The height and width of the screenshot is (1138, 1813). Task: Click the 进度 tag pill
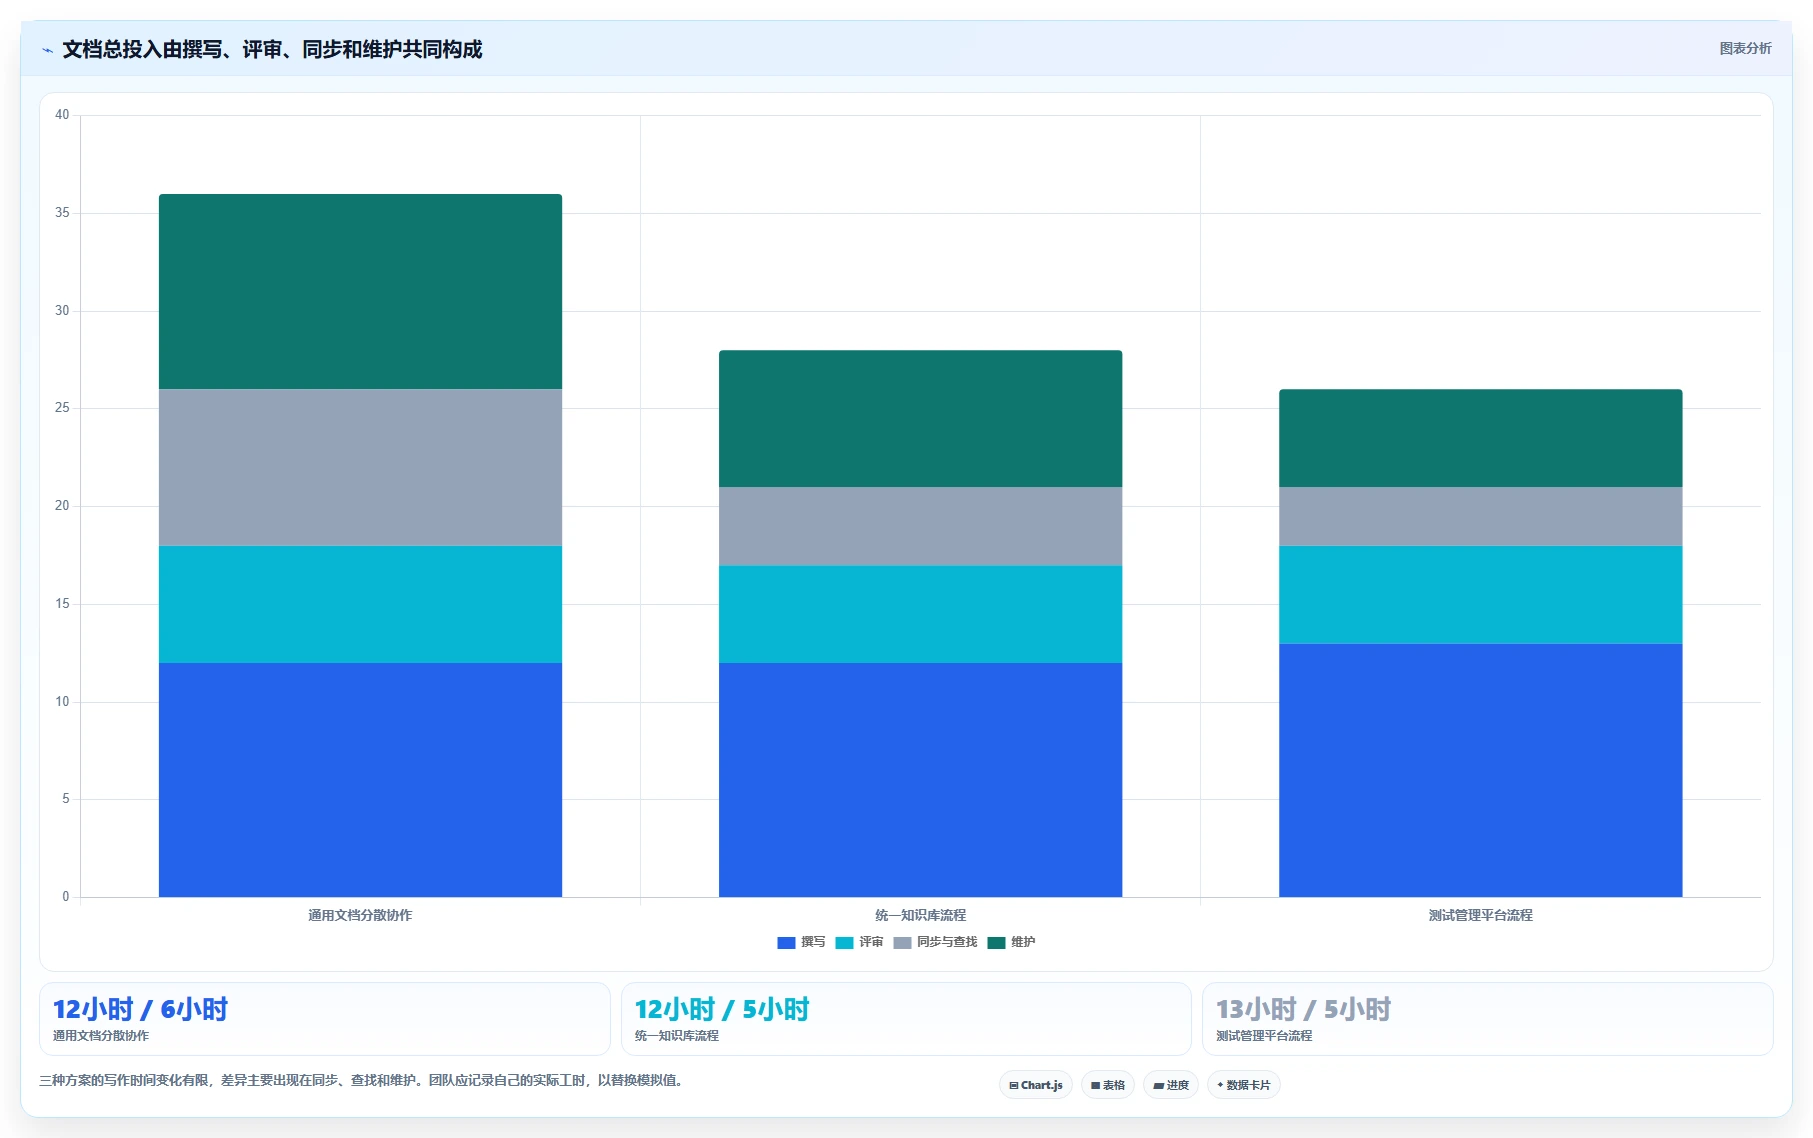tap(1170, 1085)
